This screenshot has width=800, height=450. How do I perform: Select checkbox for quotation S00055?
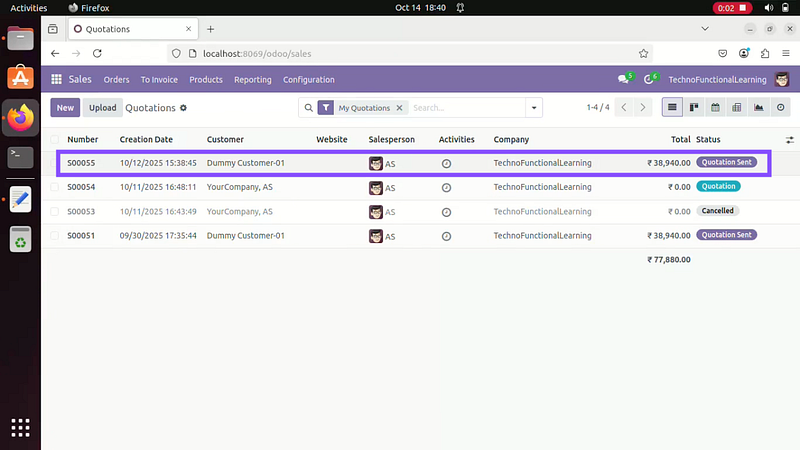pyautogui.click(x=55, y=162)
